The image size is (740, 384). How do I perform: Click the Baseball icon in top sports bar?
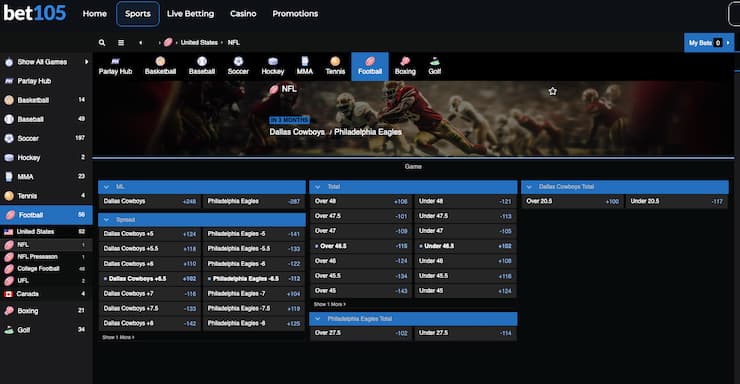point(202,61)
